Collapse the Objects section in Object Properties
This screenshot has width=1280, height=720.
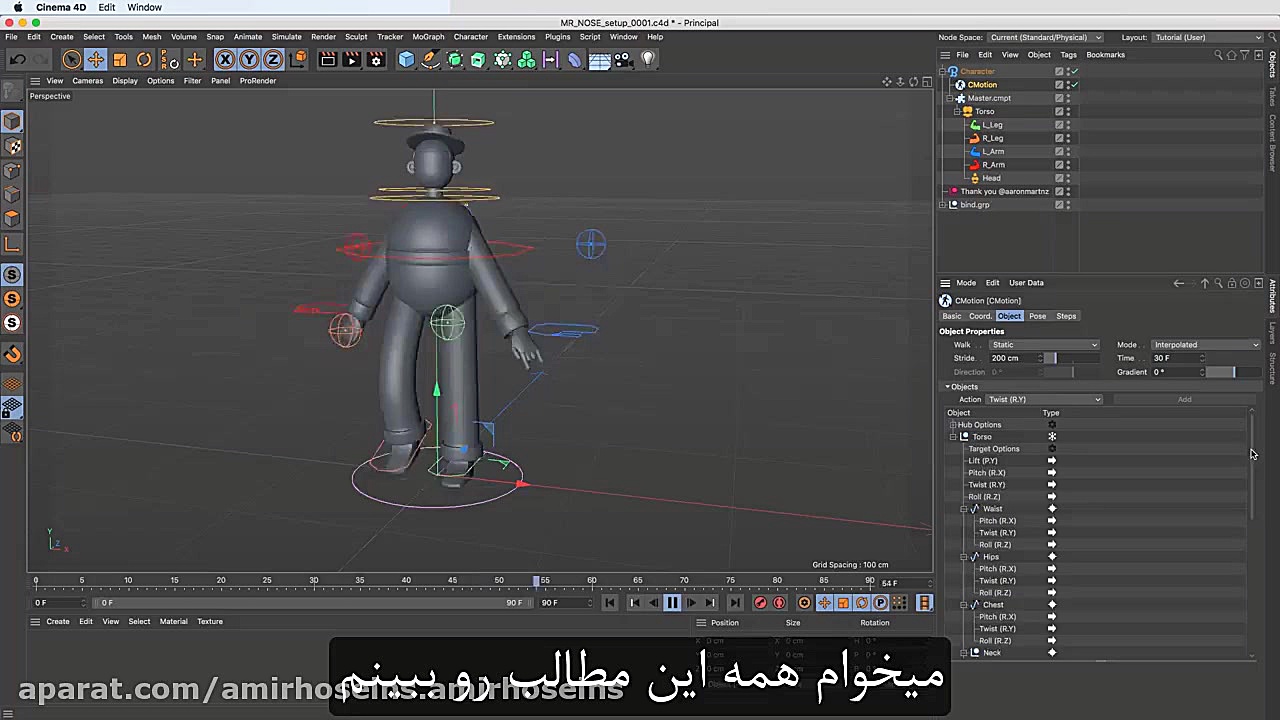(948, 386)
